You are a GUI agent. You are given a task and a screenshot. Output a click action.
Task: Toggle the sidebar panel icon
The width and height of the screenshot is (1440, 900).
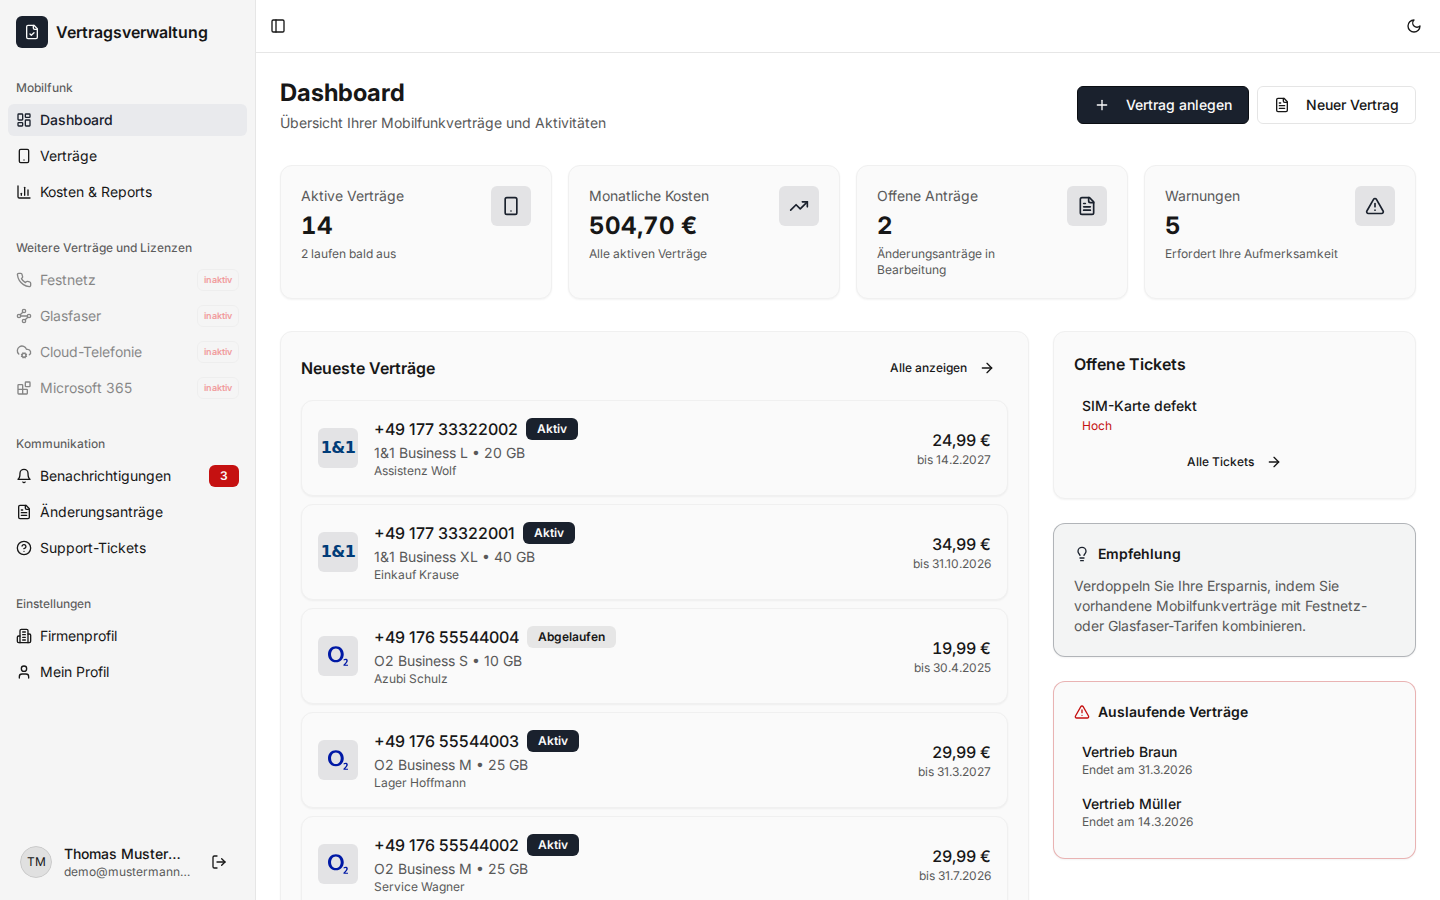coord(278,26)
